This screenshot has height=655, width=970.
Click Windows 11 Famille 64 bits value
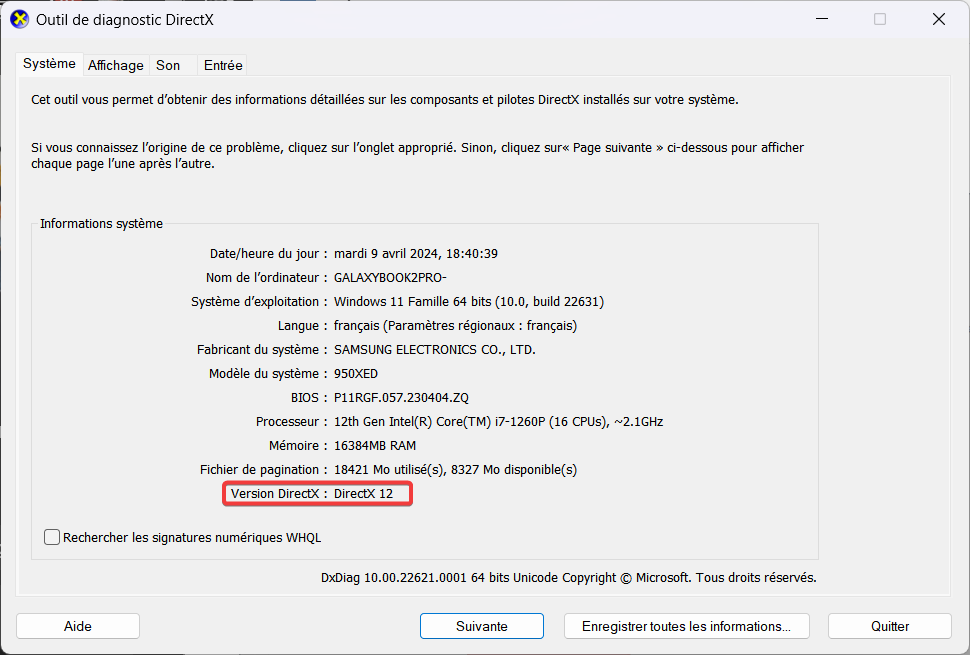pos(469,302)
